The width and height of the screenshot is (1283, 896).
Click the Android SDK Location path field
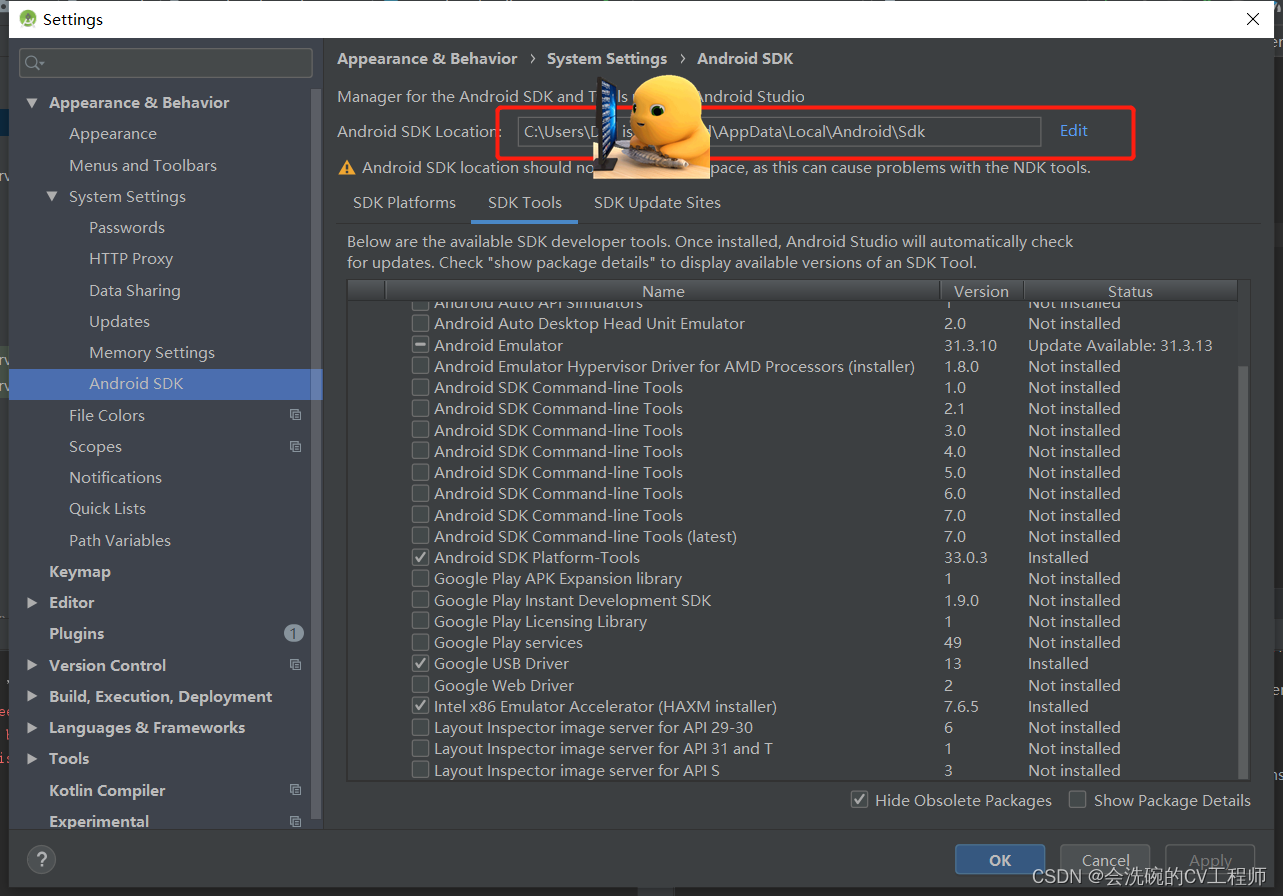click(779, 131)
